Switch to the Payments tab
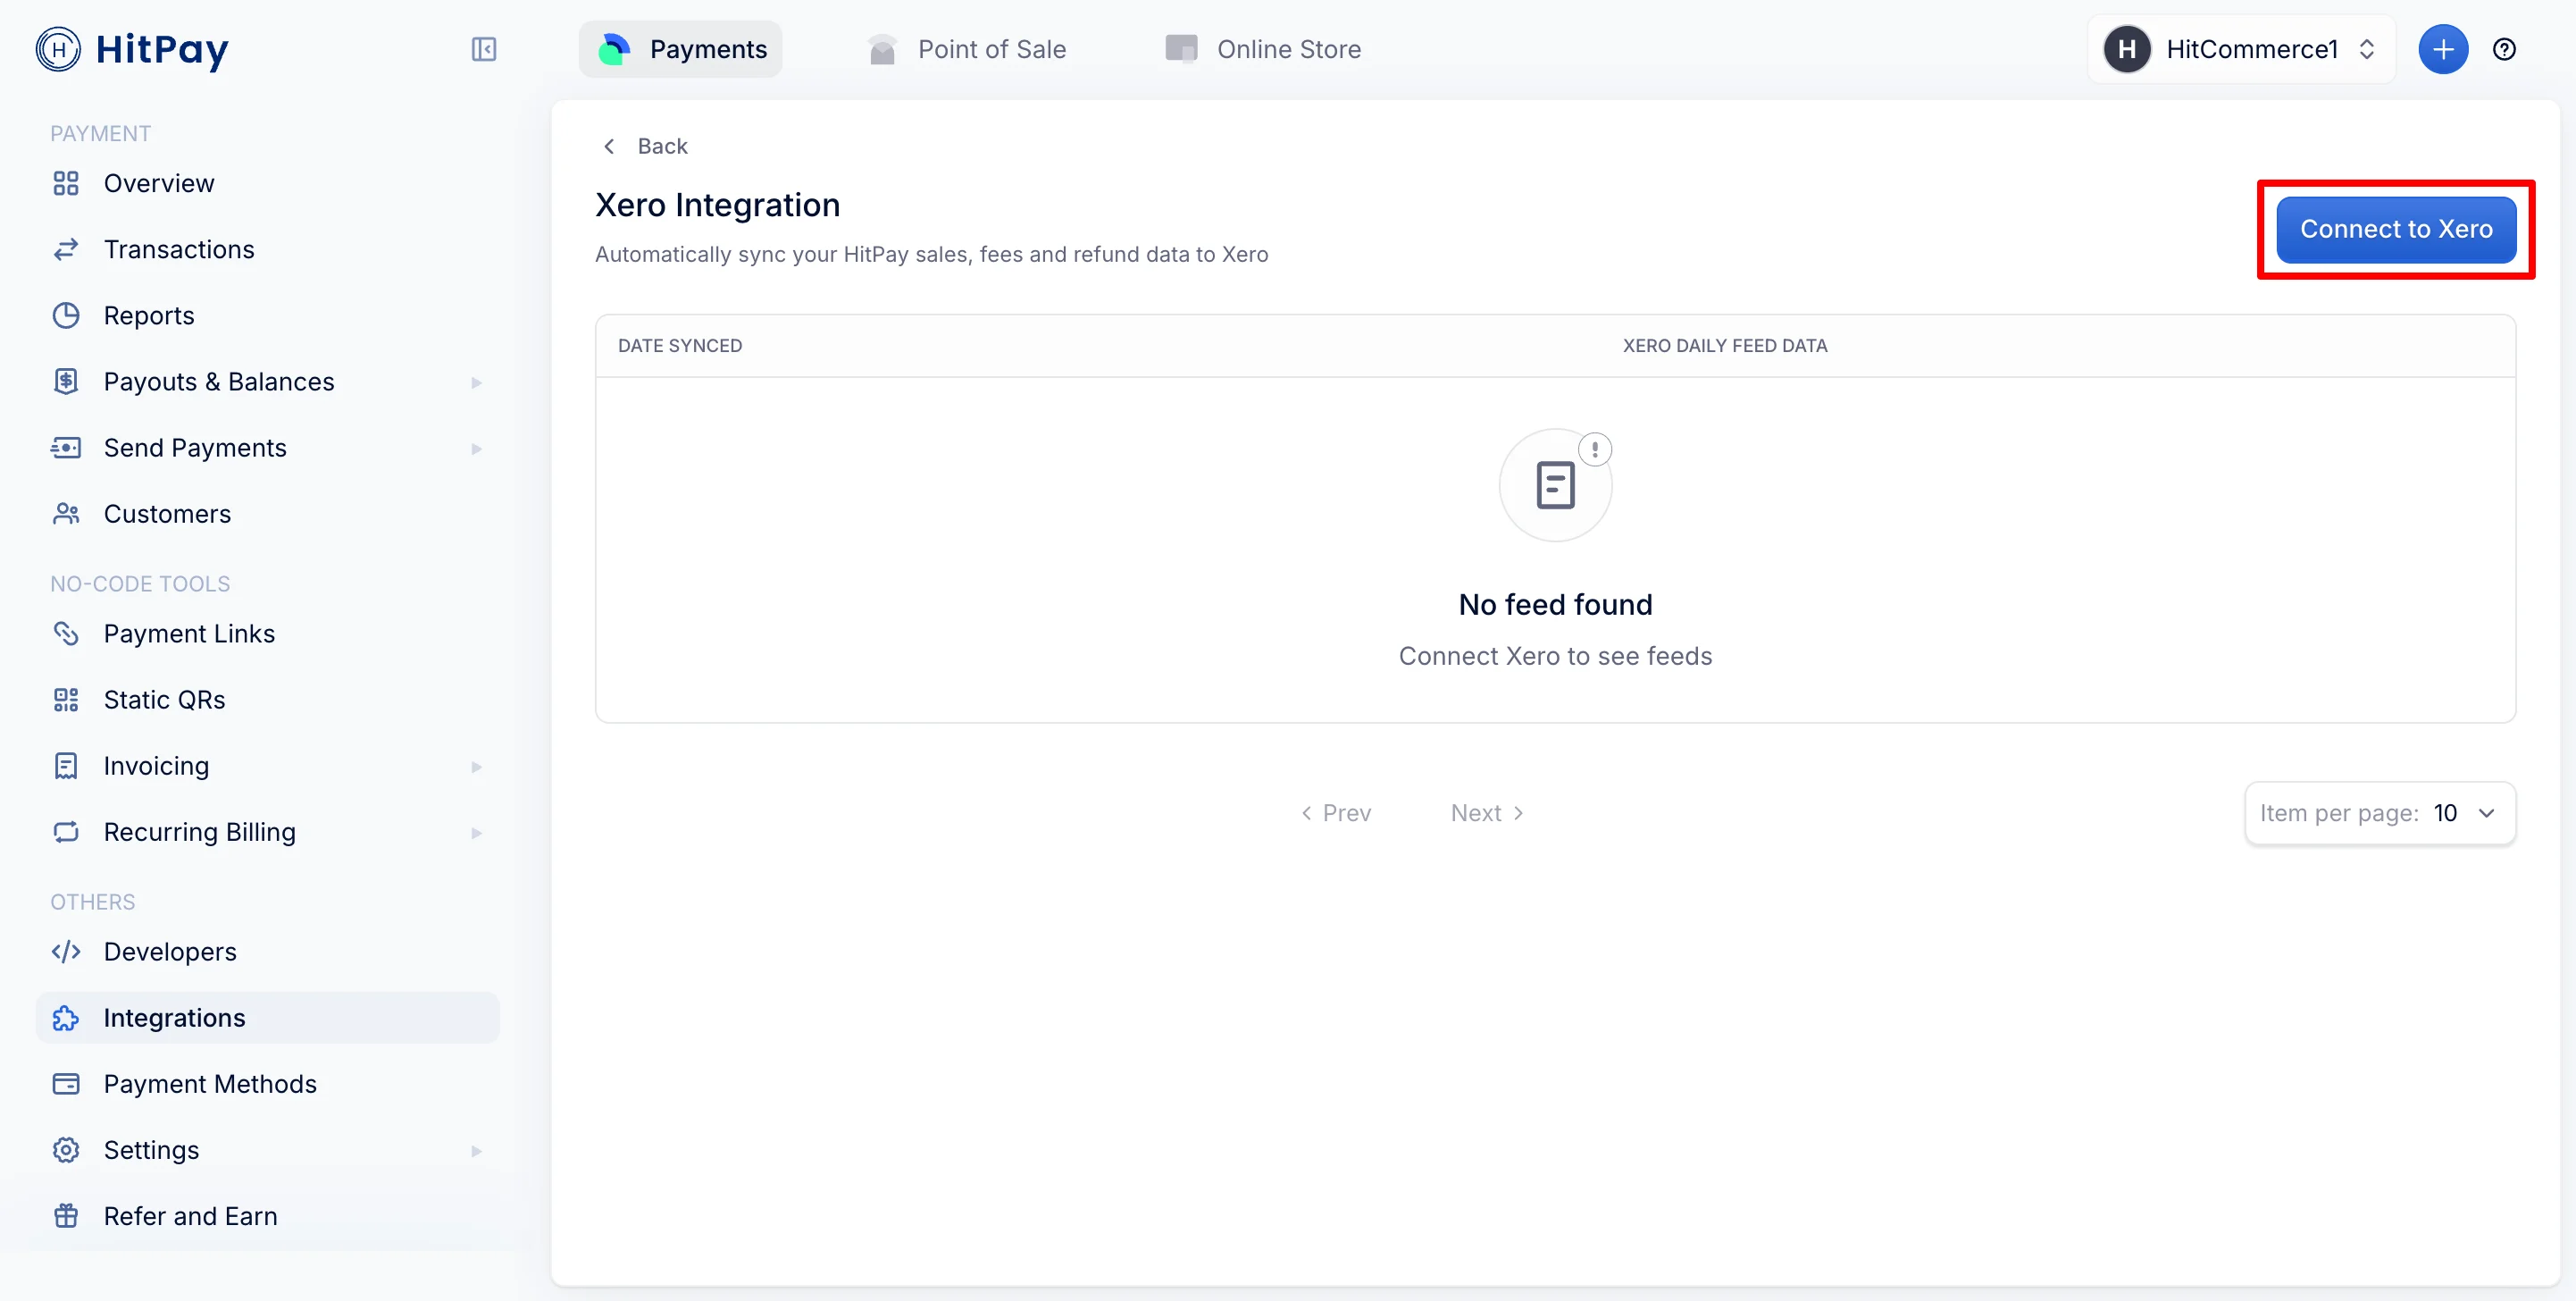 pyautogui.click(x=681, y=49)
